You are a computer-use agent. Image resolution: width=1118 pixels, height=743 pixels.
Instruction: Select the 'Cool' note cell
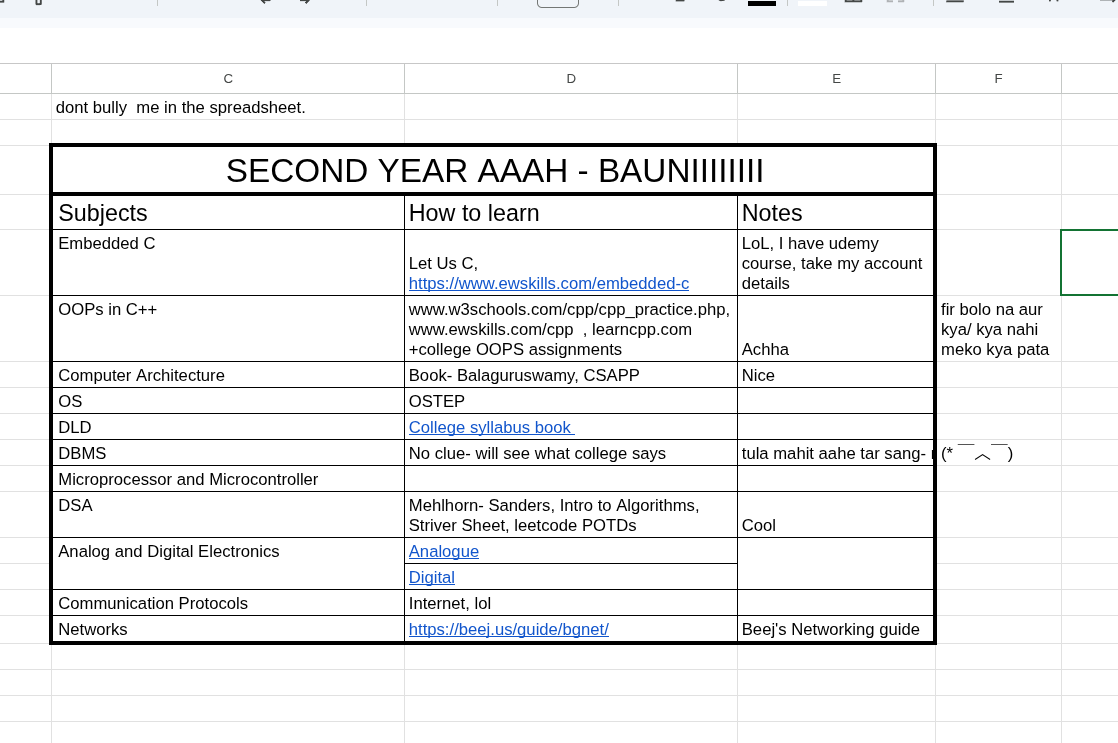tap(836, 515)
